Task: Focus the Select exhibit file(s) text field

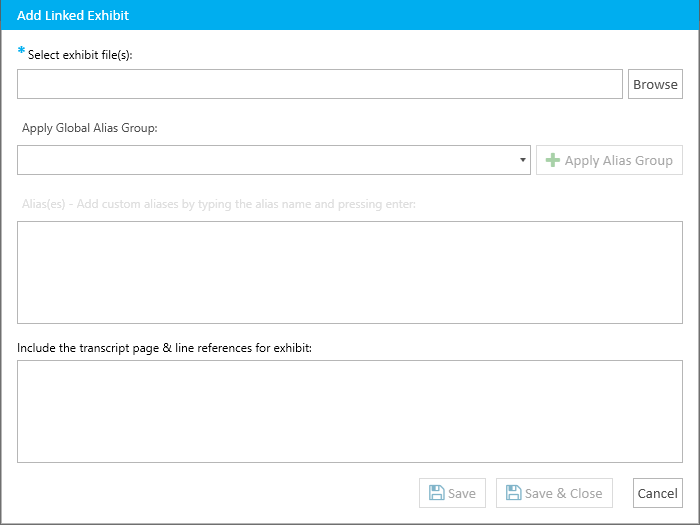Action: (x=320, y=84)
